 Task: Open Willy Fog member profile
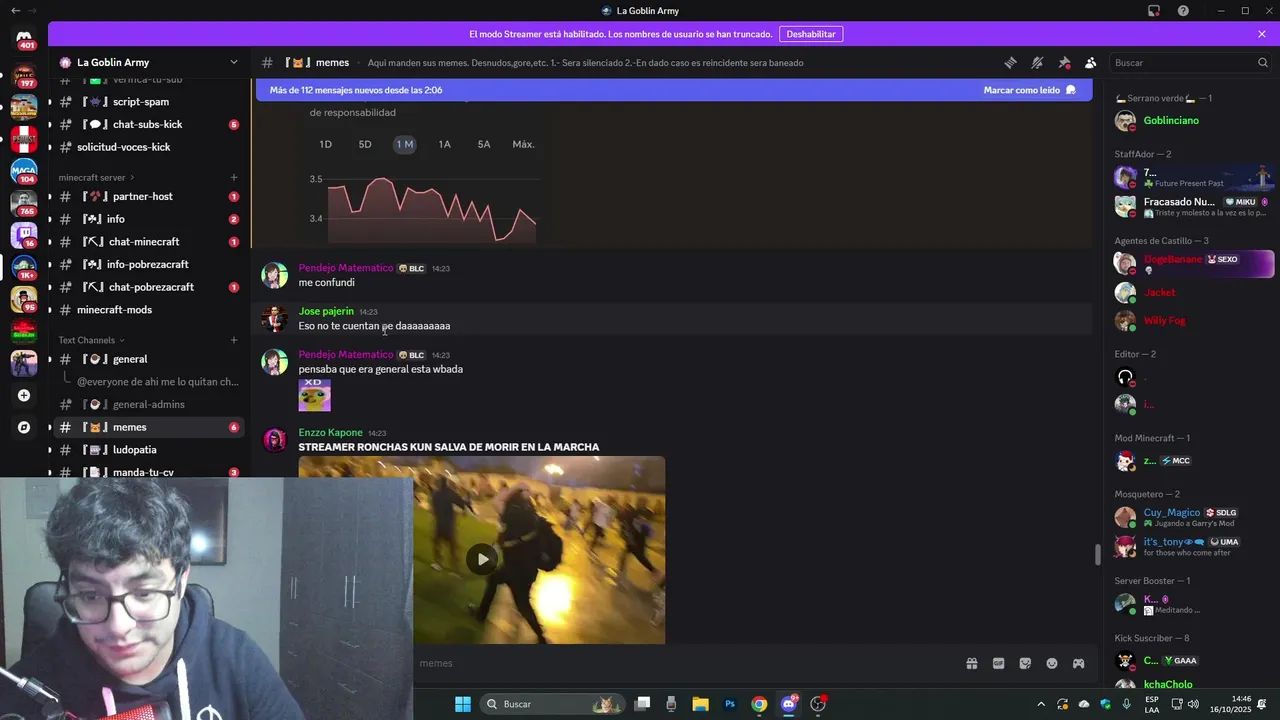pyautogui.click(x=1192, y=321)
